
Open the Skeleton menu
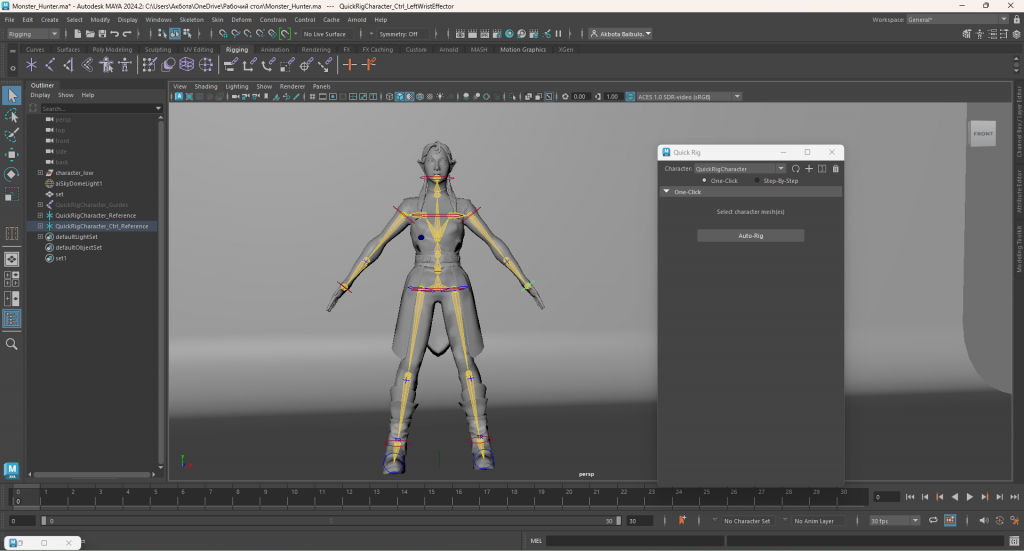pyautogui.click(x=191, y=19)
